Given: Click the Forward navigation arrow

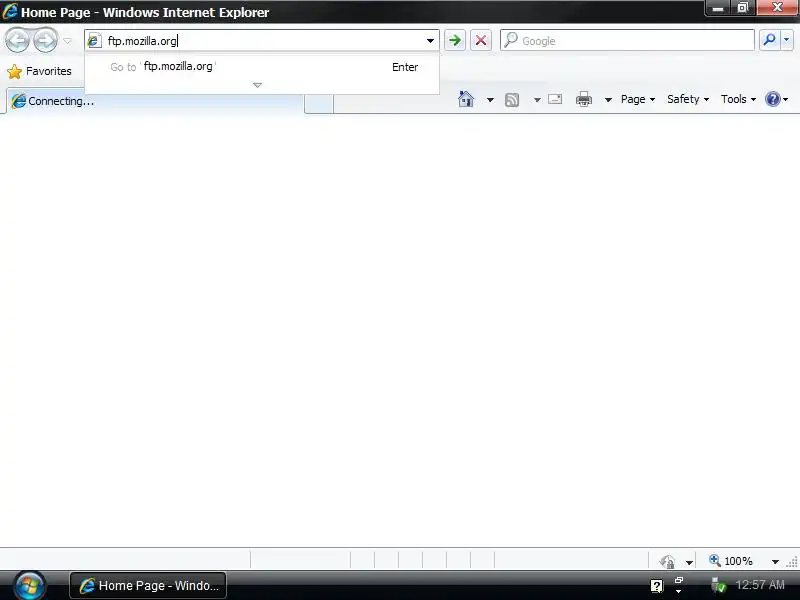Looking at the screenshot, I should pos(45,40).
